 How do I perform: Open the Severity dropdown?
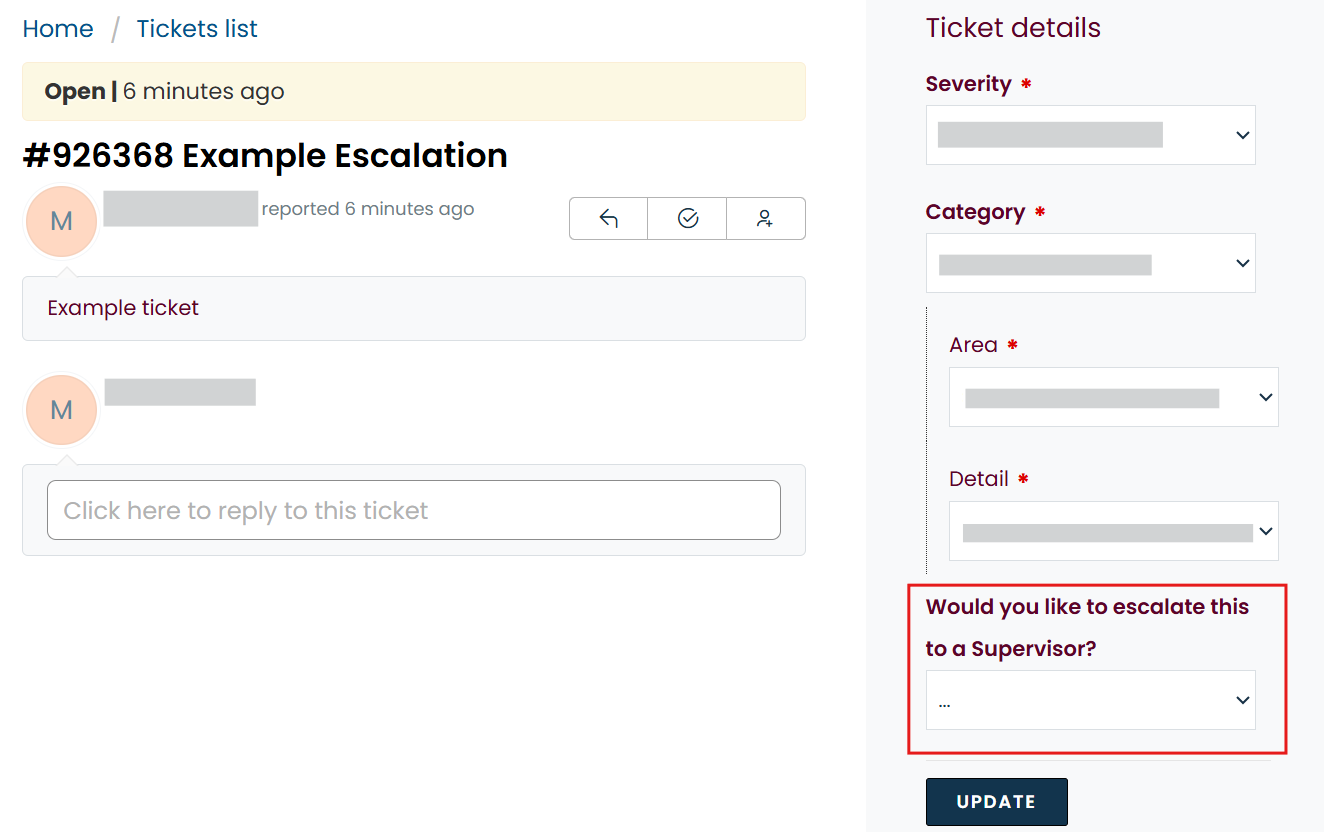[1090, 135]
